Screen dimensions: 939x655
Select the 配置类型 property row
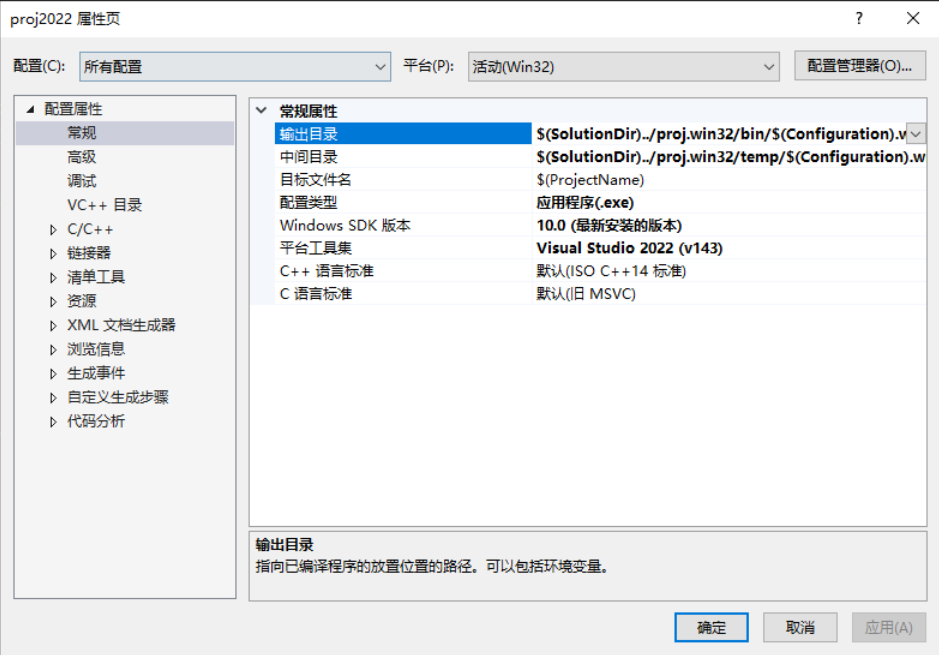coord(402,202)
